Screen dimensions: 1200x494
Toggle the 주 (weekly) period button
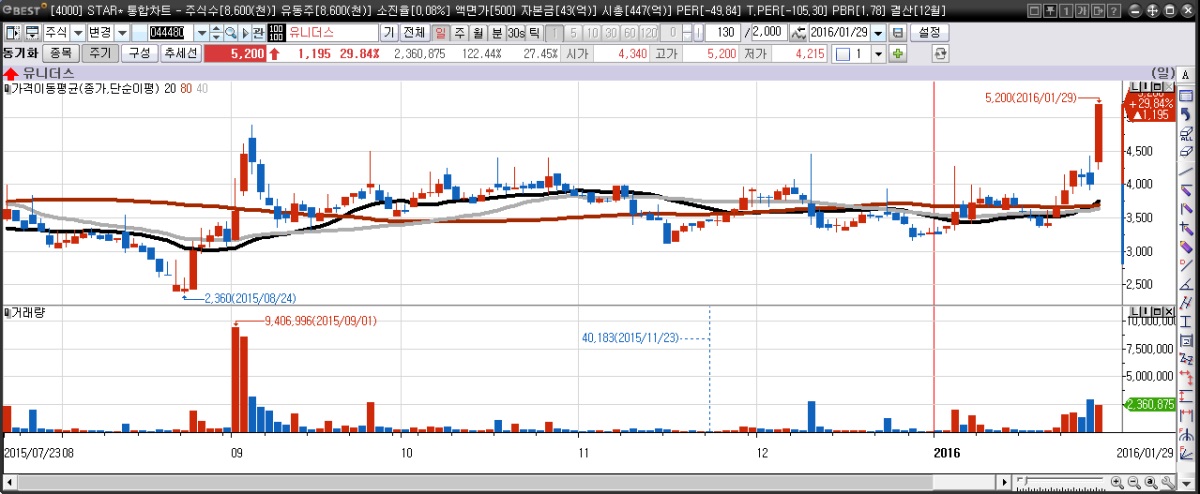click(x=460, y=33)
